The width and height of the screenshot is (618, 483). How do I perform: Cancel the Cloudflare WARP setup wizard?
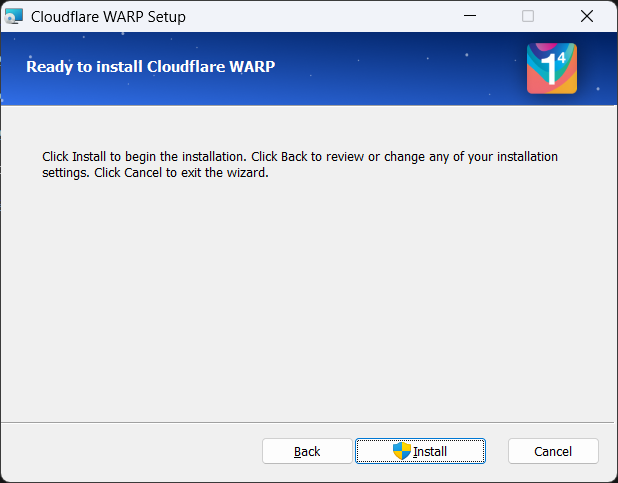coord(553,451)
